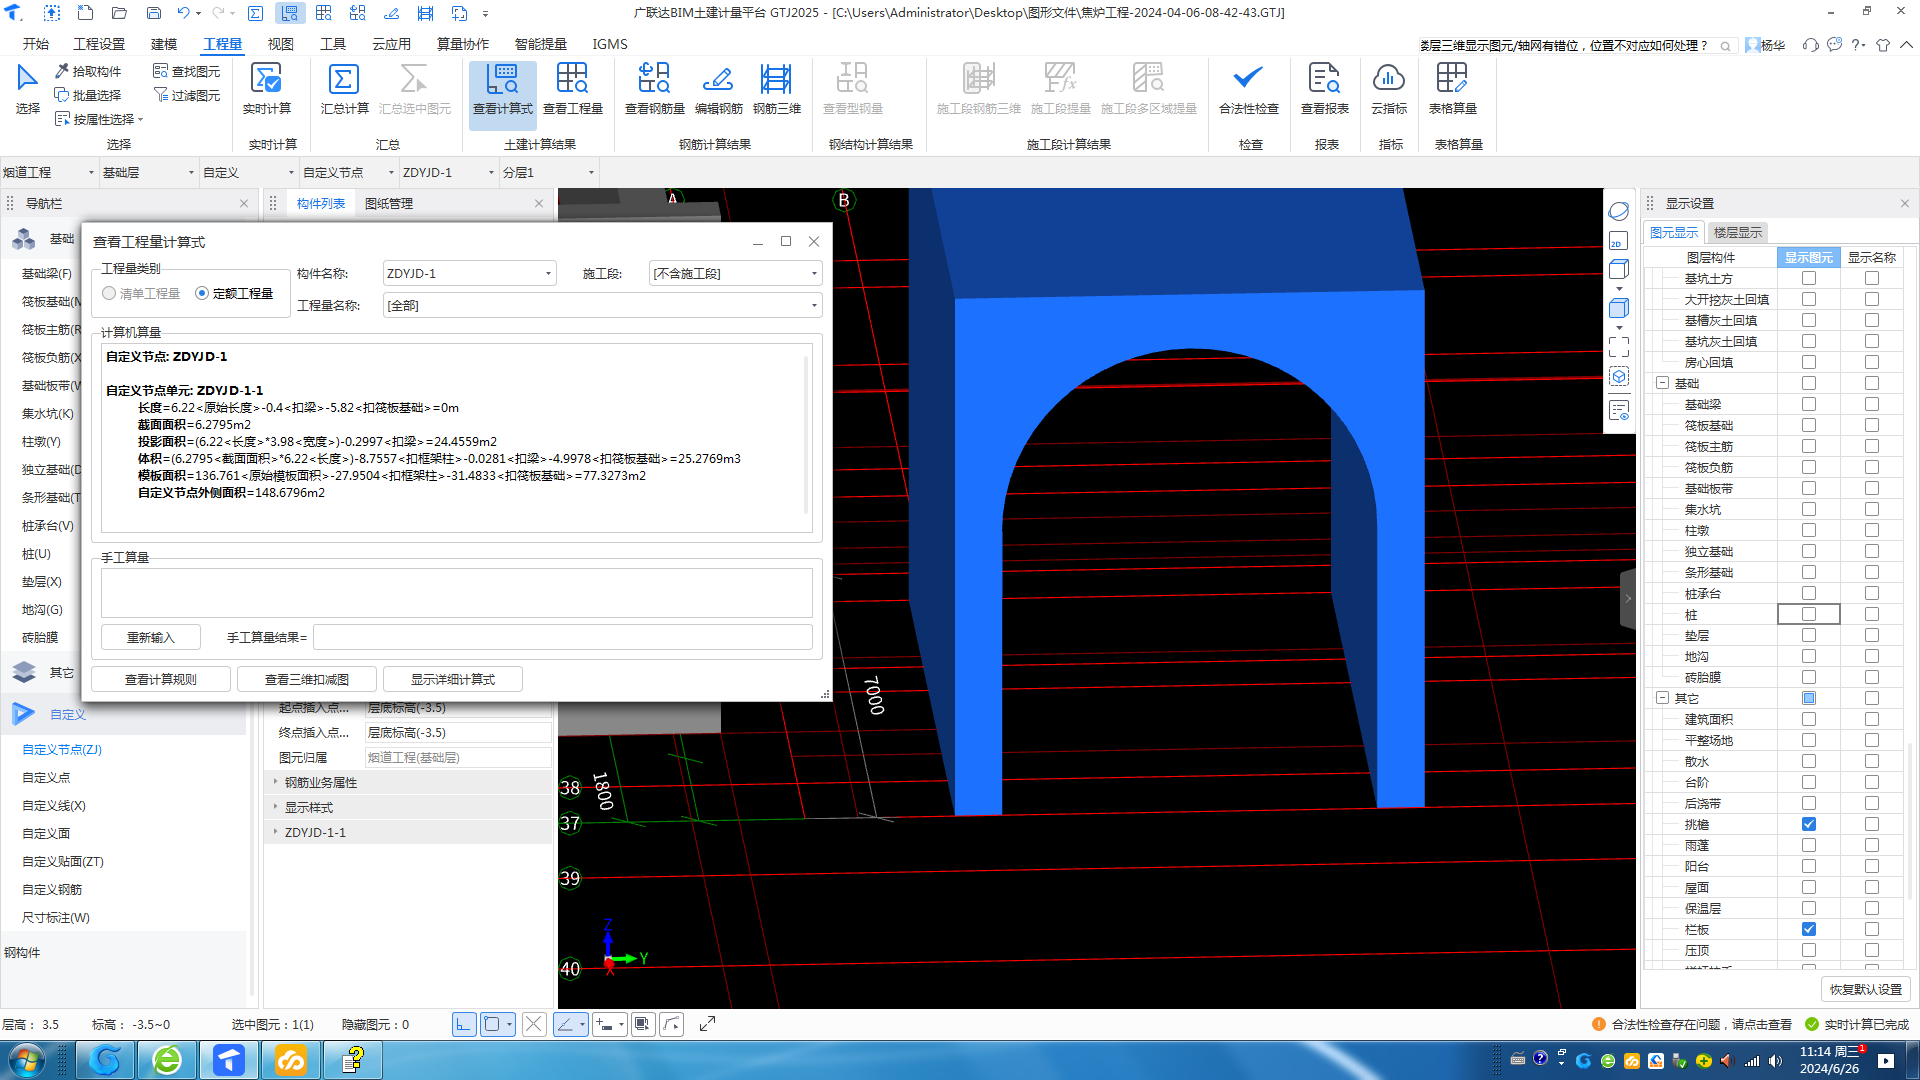Open 查看报表 icon

point(1324,89)
